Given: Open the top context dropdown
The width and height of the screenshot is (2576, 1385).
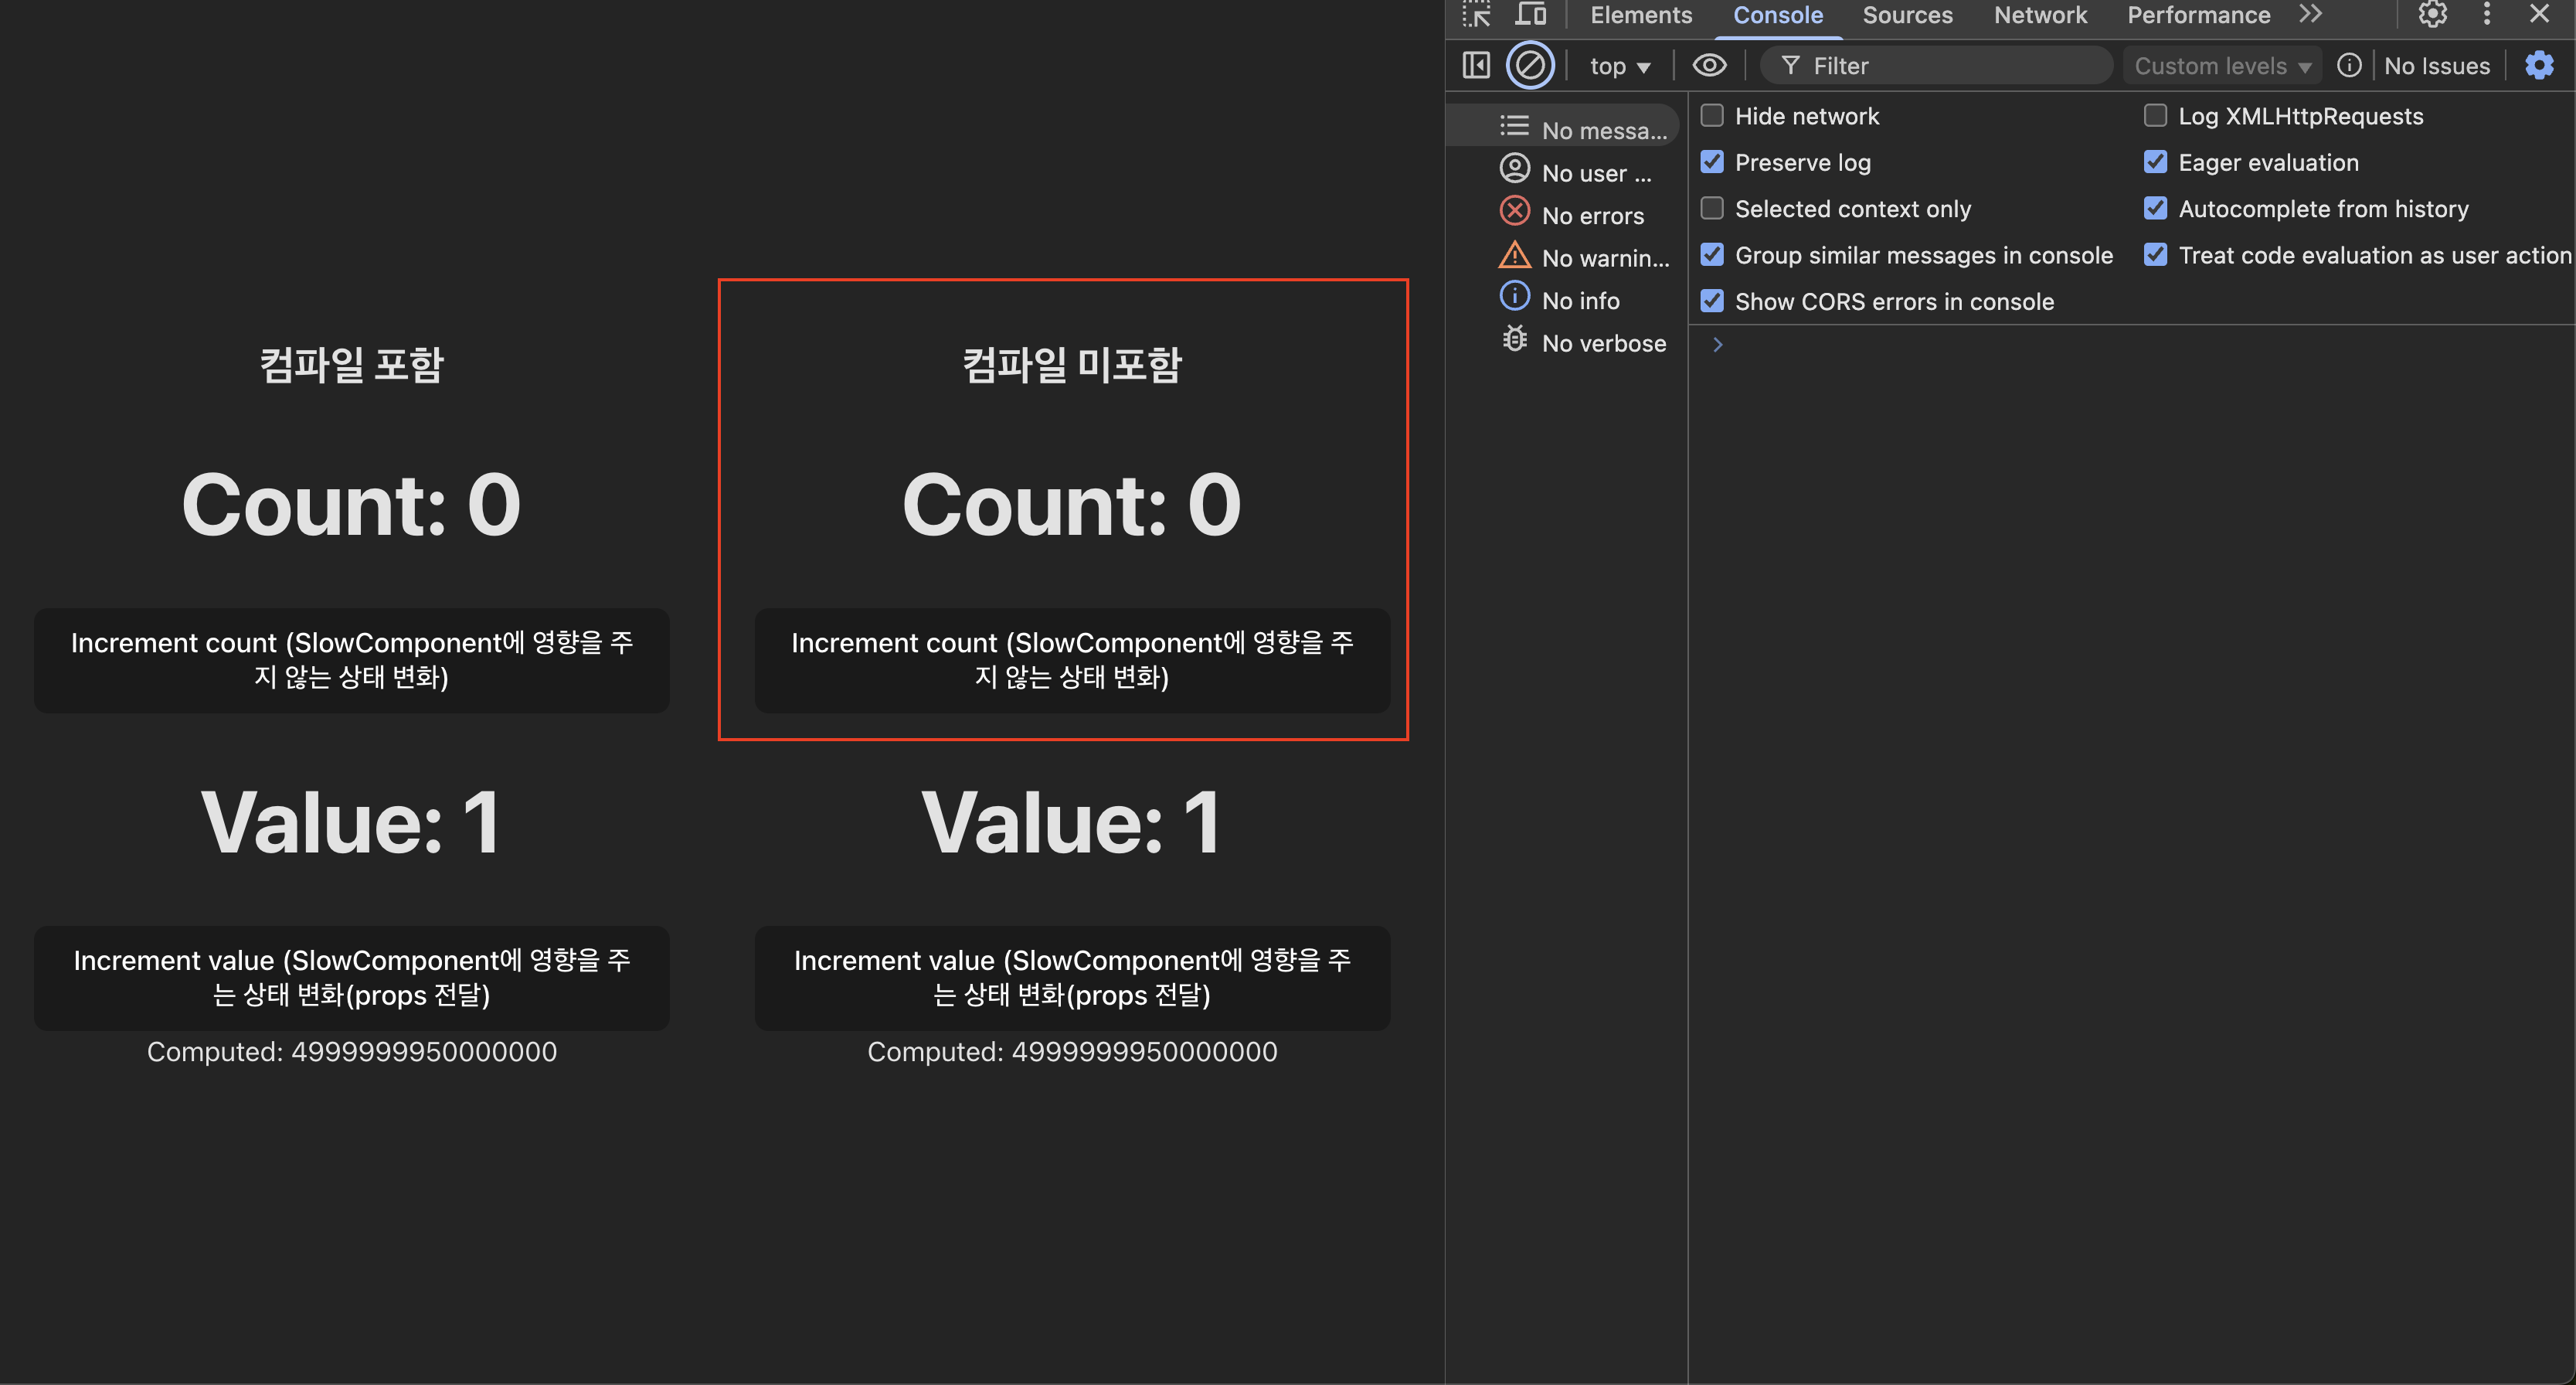Looking at the screenshot, I should [1619, 66].
